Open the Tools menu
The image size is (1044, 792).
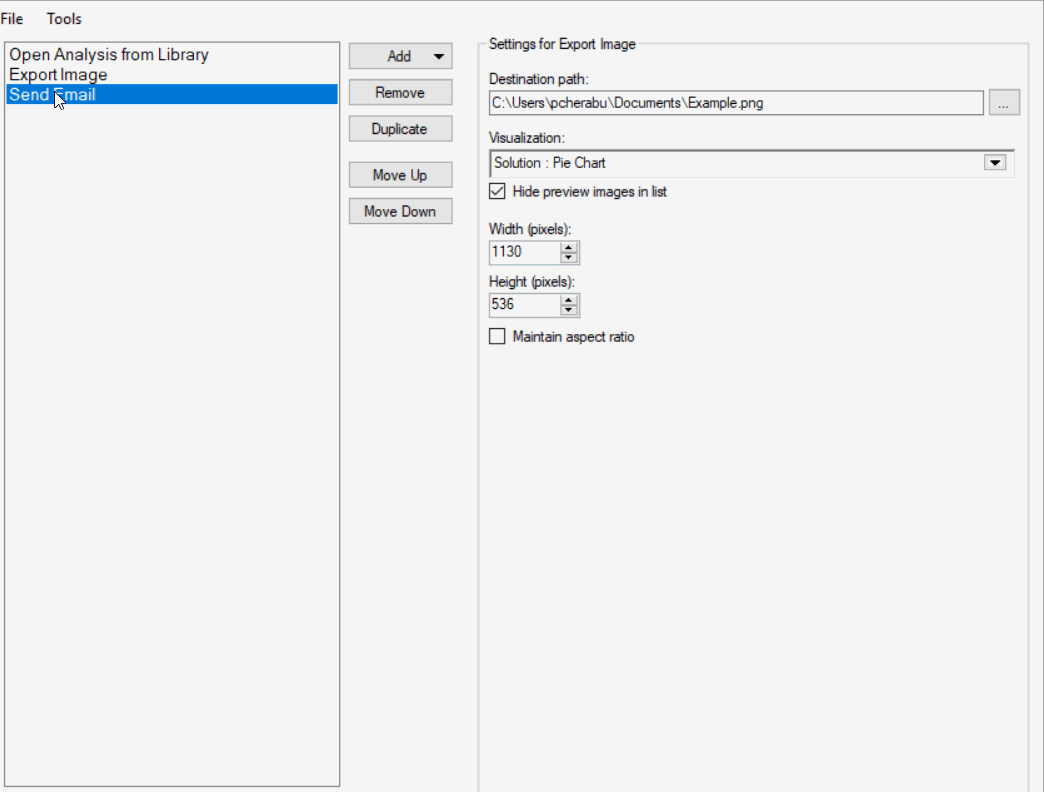tap(64, 19)
